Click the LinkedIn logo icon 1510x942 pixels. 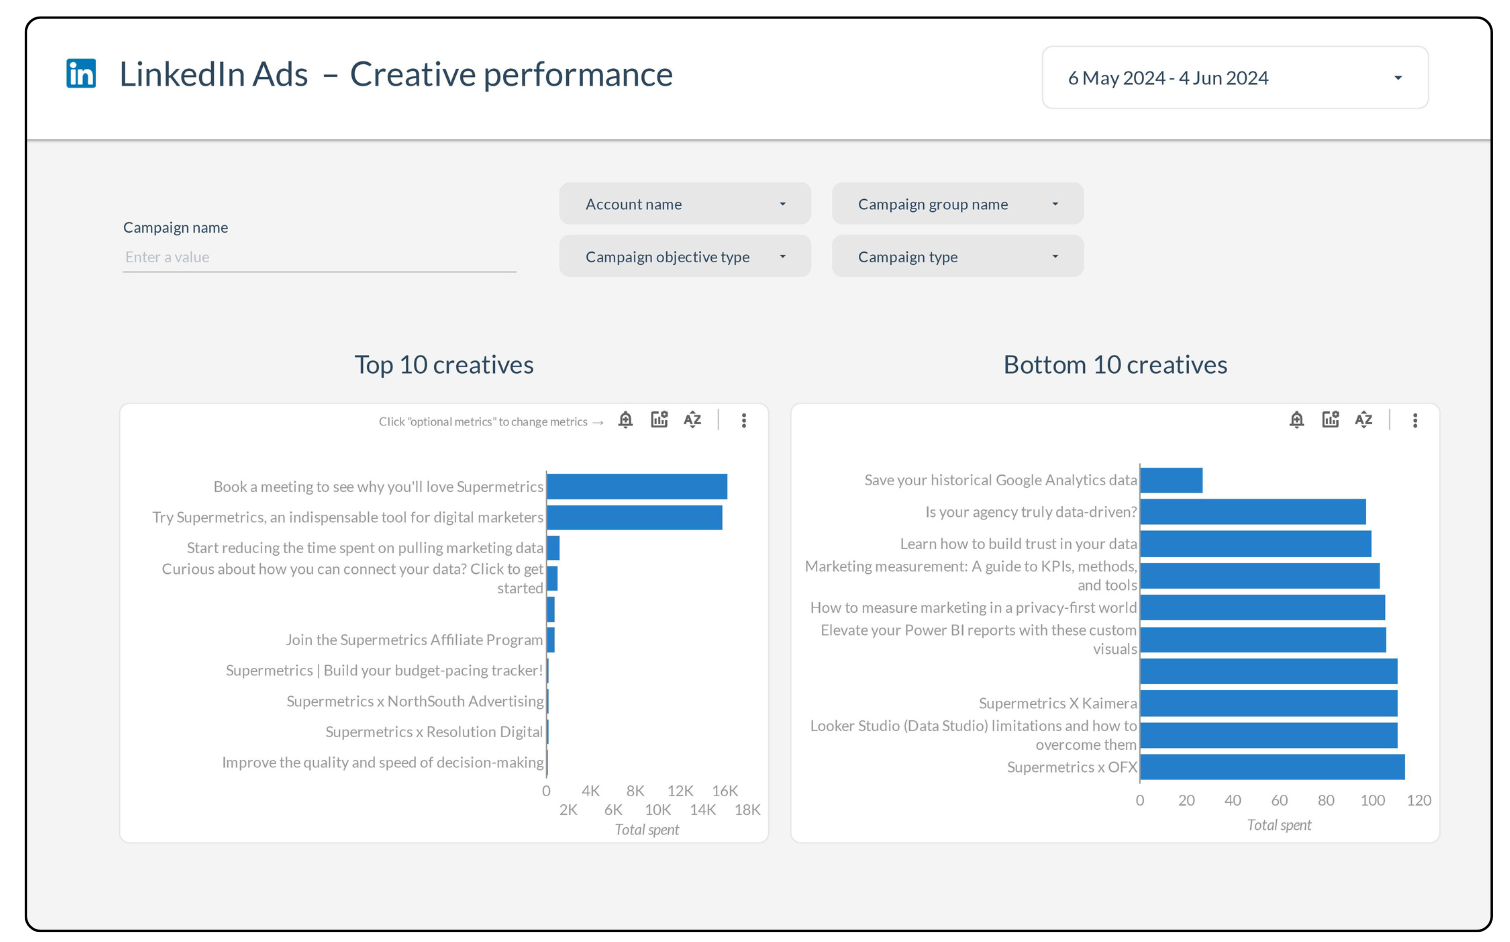[81, 74]
